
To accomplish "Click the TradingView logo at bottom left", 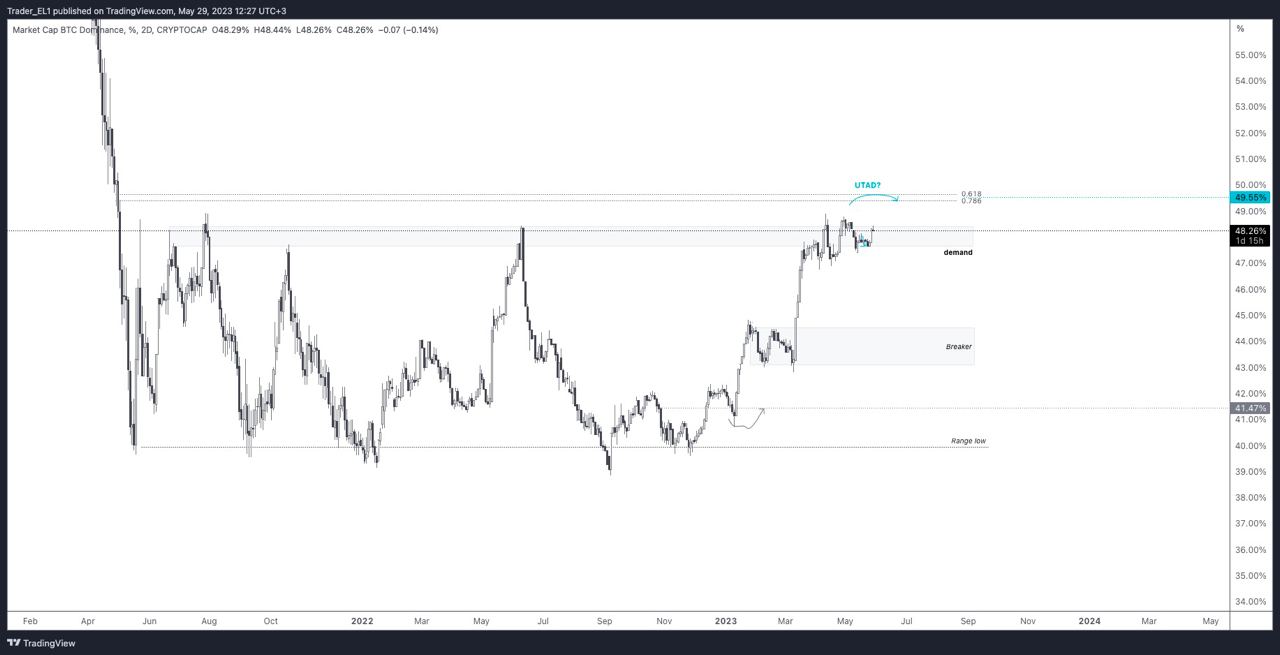I will (41, 643).
